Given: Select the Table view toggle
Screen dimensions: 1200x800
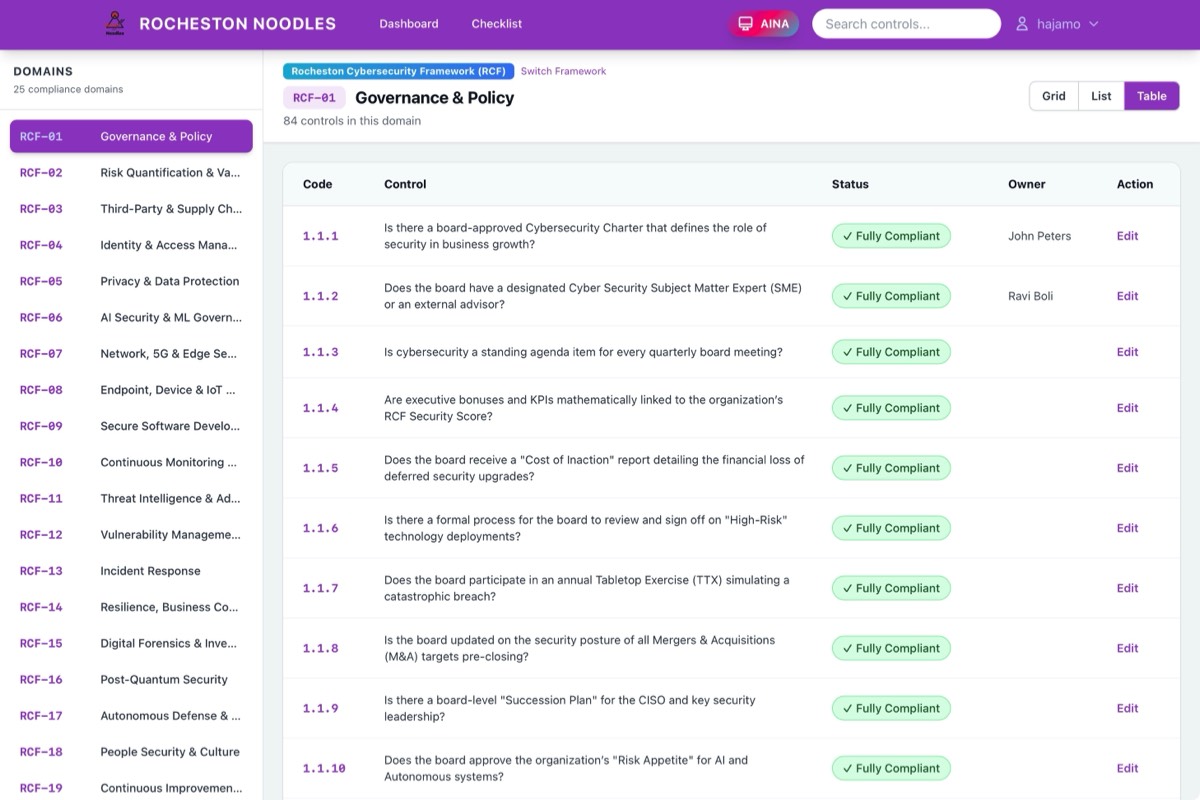Looking at the screenshot, I should click(x=1151, y=96).
